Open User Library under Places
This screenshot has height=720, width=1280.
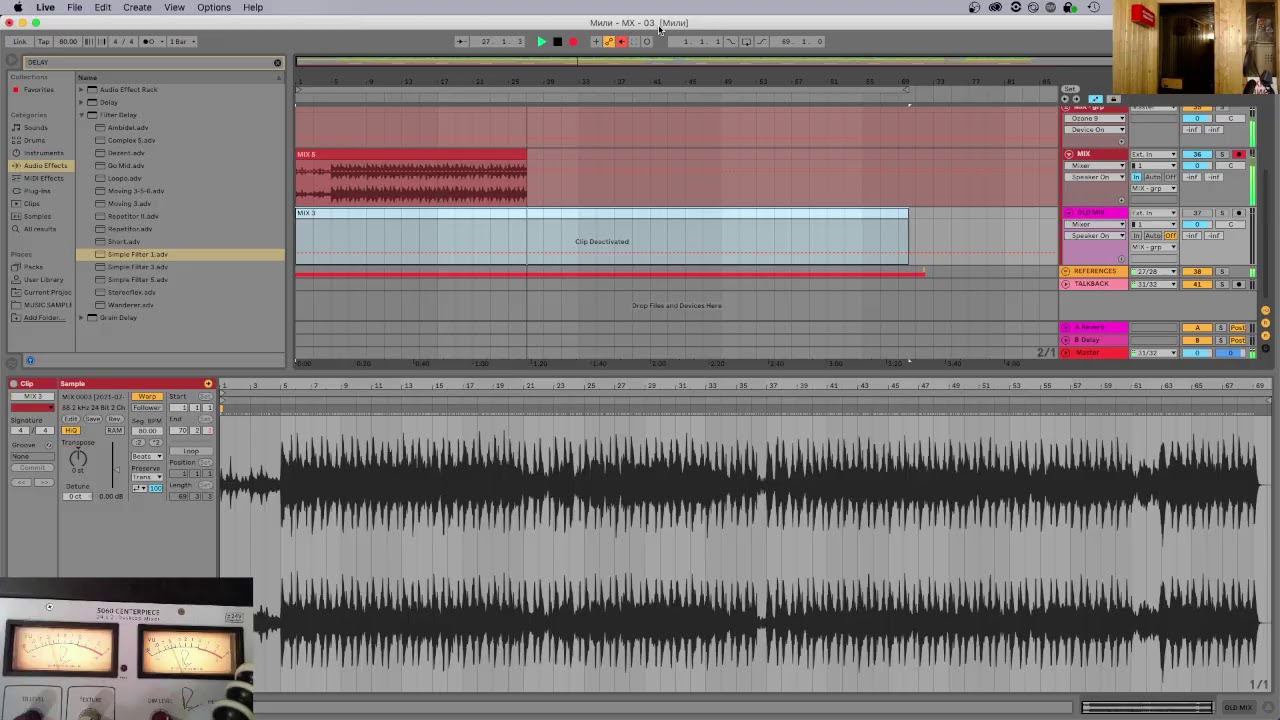(x=43, y=279)
